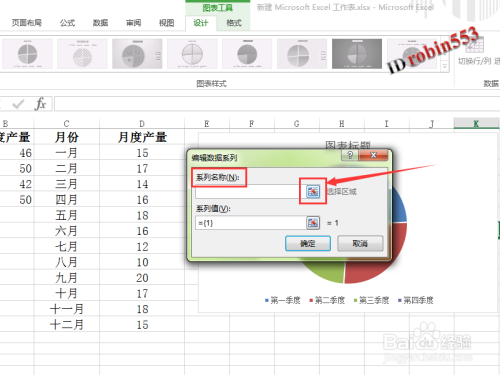Switch to the 设计 chart tools tab
The width and height of the screenshot is (500, 375).
[201, 23]
